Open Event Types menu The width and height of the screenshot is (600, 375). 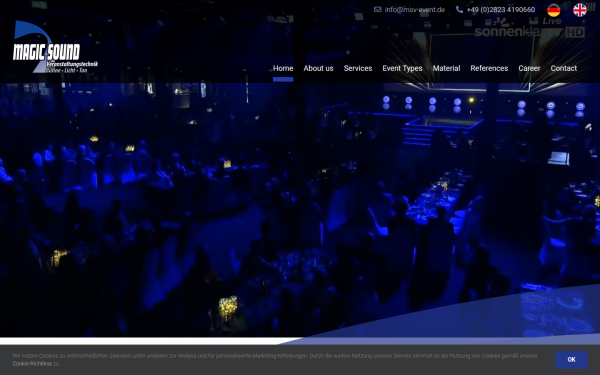tap(402, 68)
